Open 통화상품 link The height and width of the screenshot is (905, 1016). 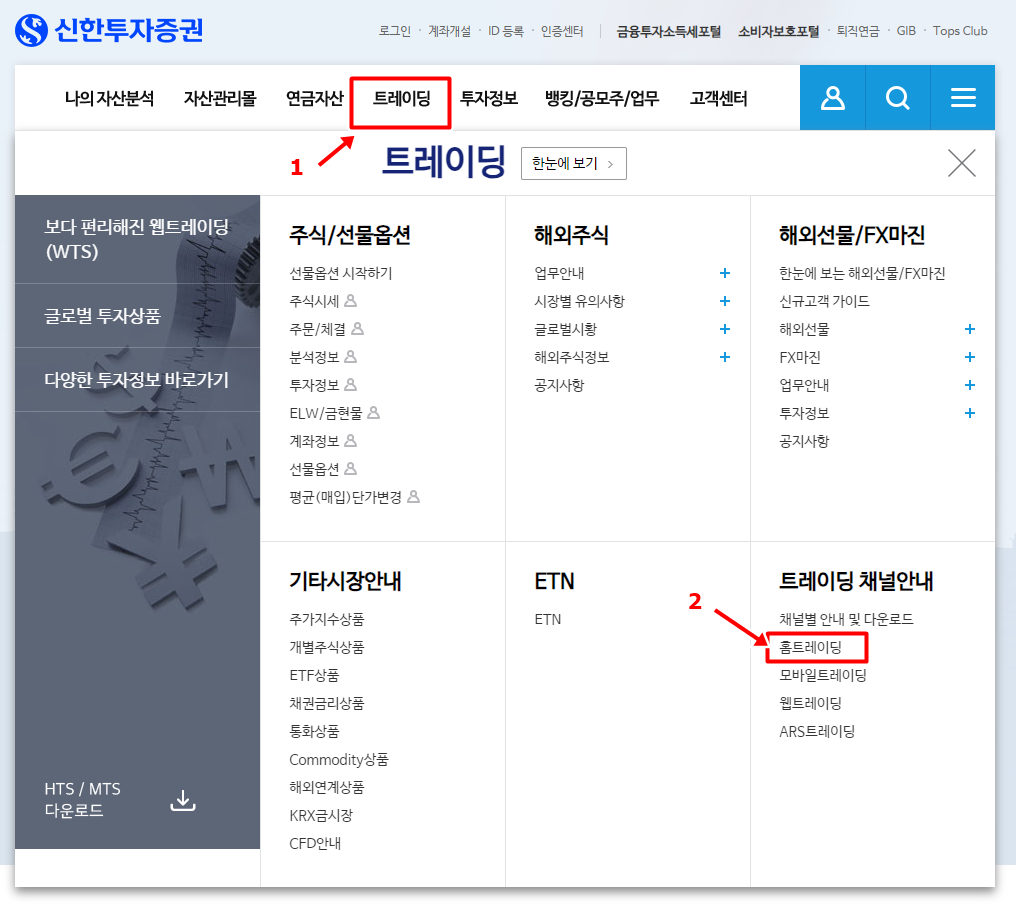coord(314,731)
